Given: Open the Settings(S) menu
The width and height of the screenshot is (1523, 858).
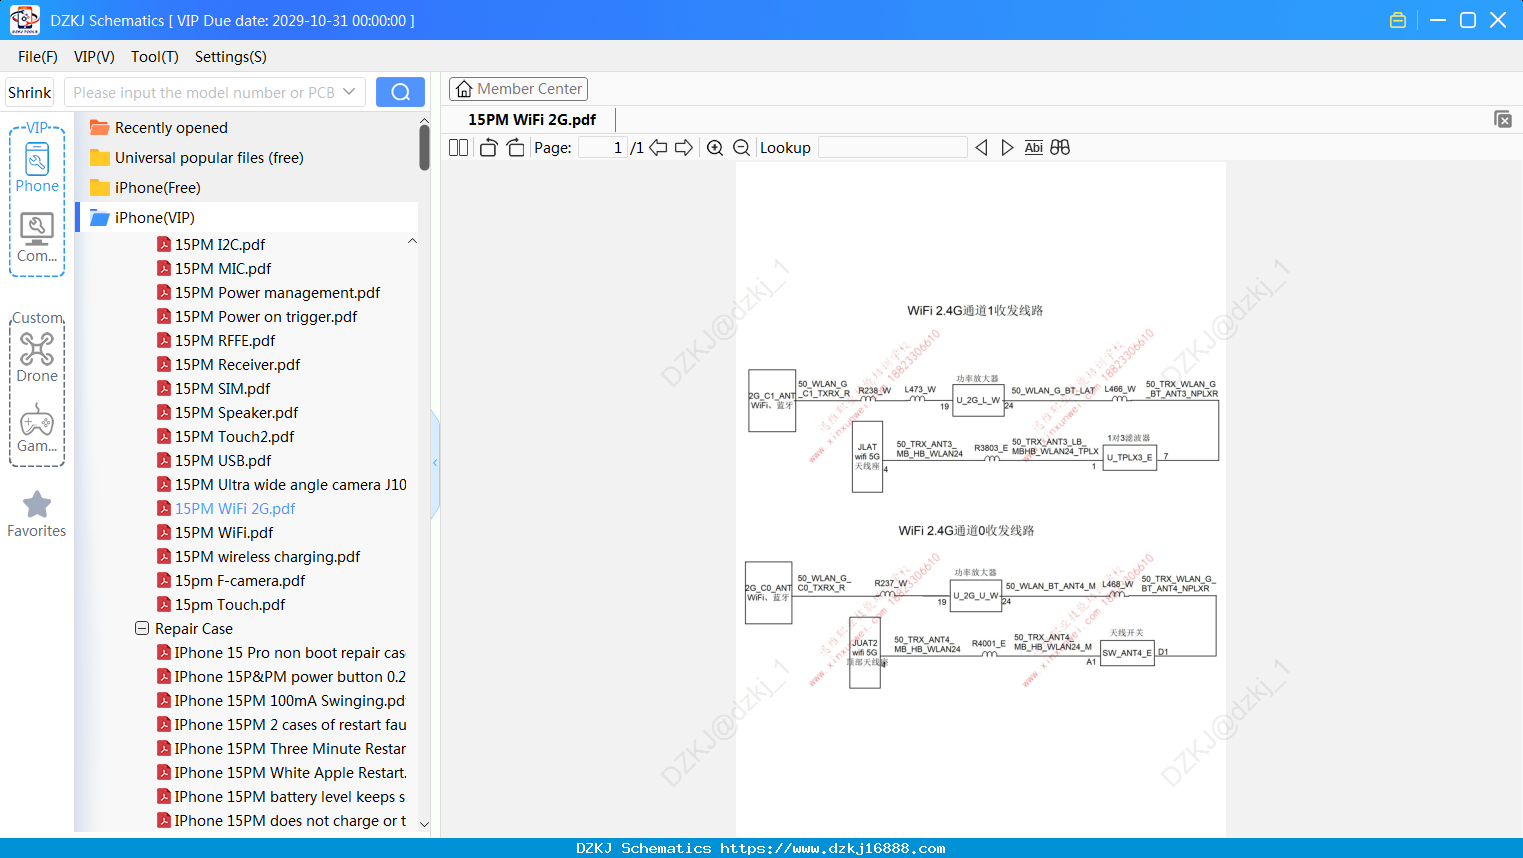Looking at the screenshot, I should point(231,57).
